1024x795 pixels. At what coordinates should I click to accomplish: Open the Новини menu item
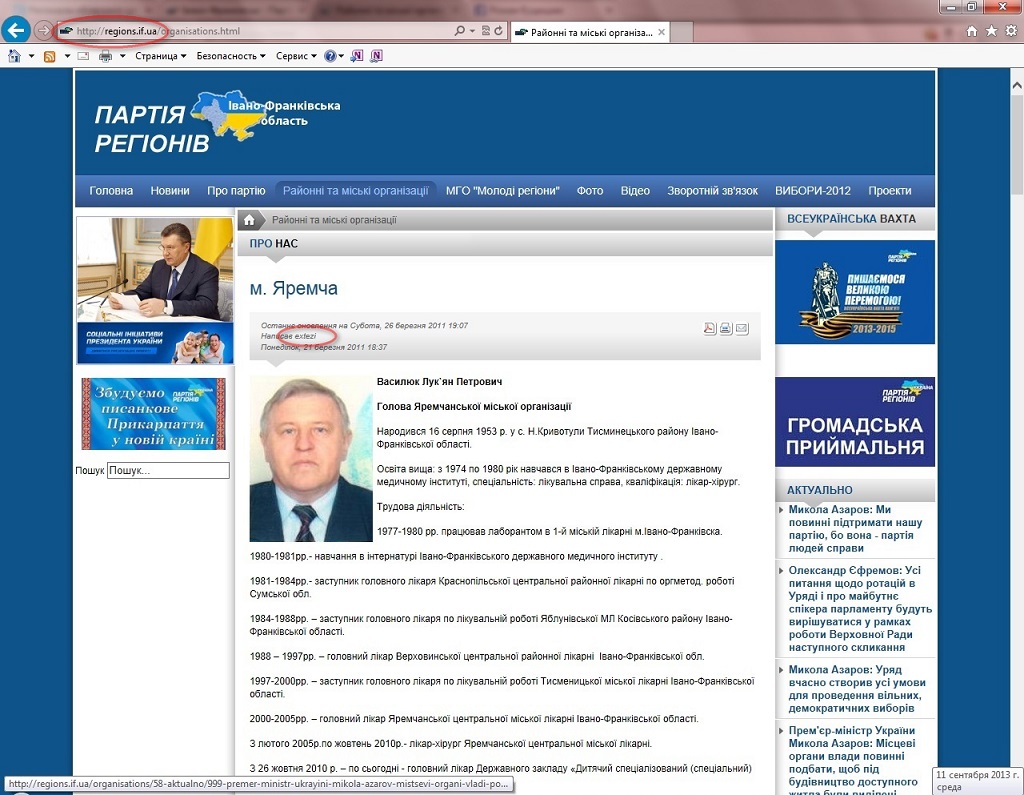click(x=170, y=191)
